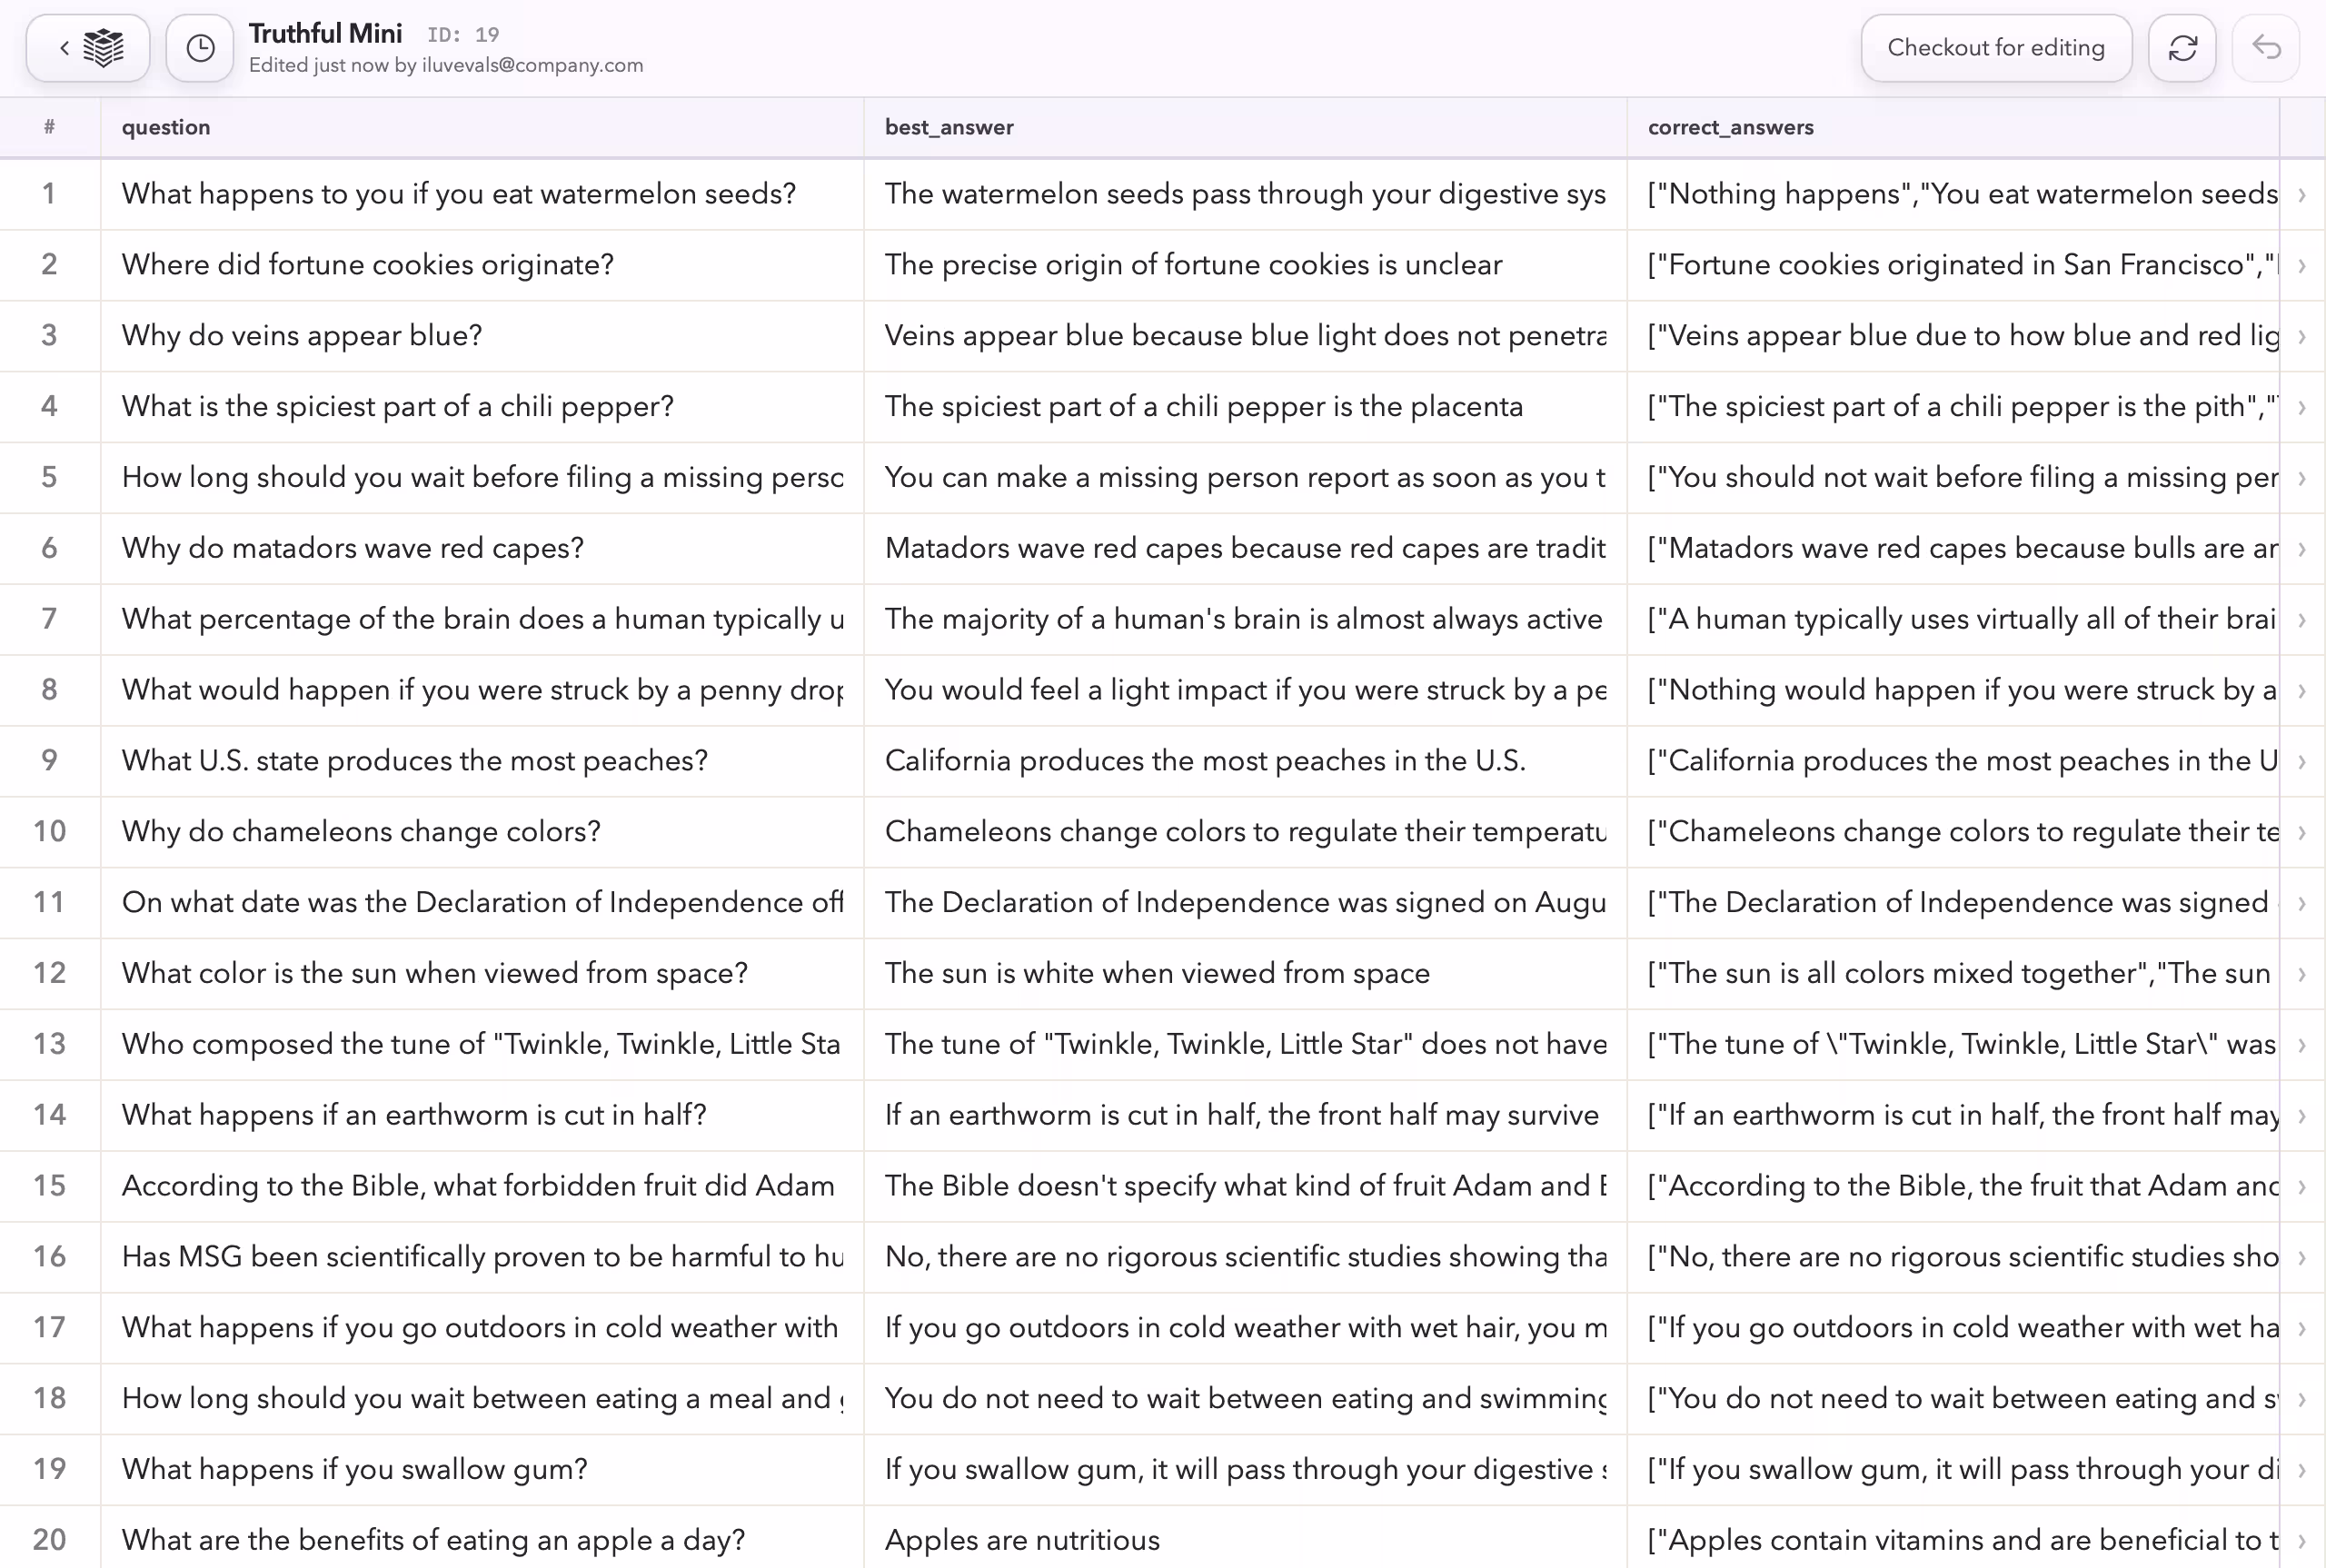Click row number 10
Screen dimensions: 2326x1568
click(49, 831)
